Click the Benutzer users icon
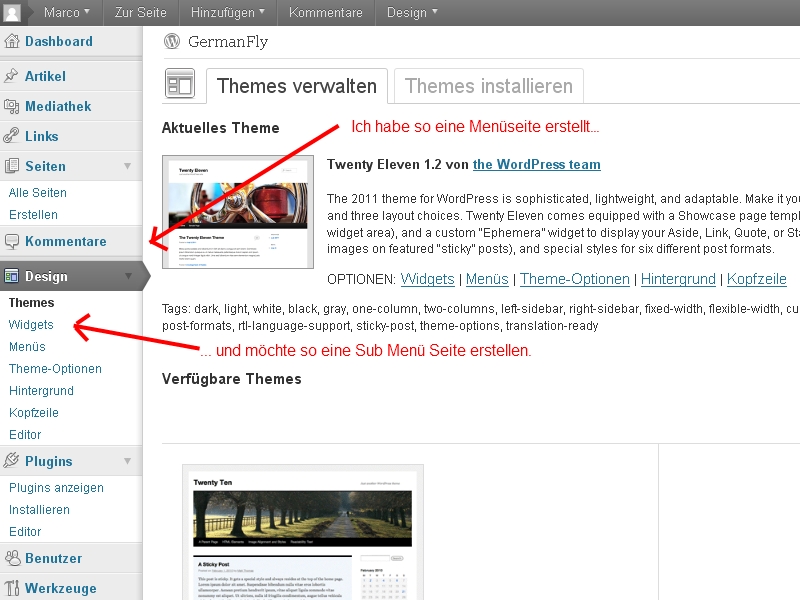The width and height of the screenshot is (800, 600). (x=12, y=558)
